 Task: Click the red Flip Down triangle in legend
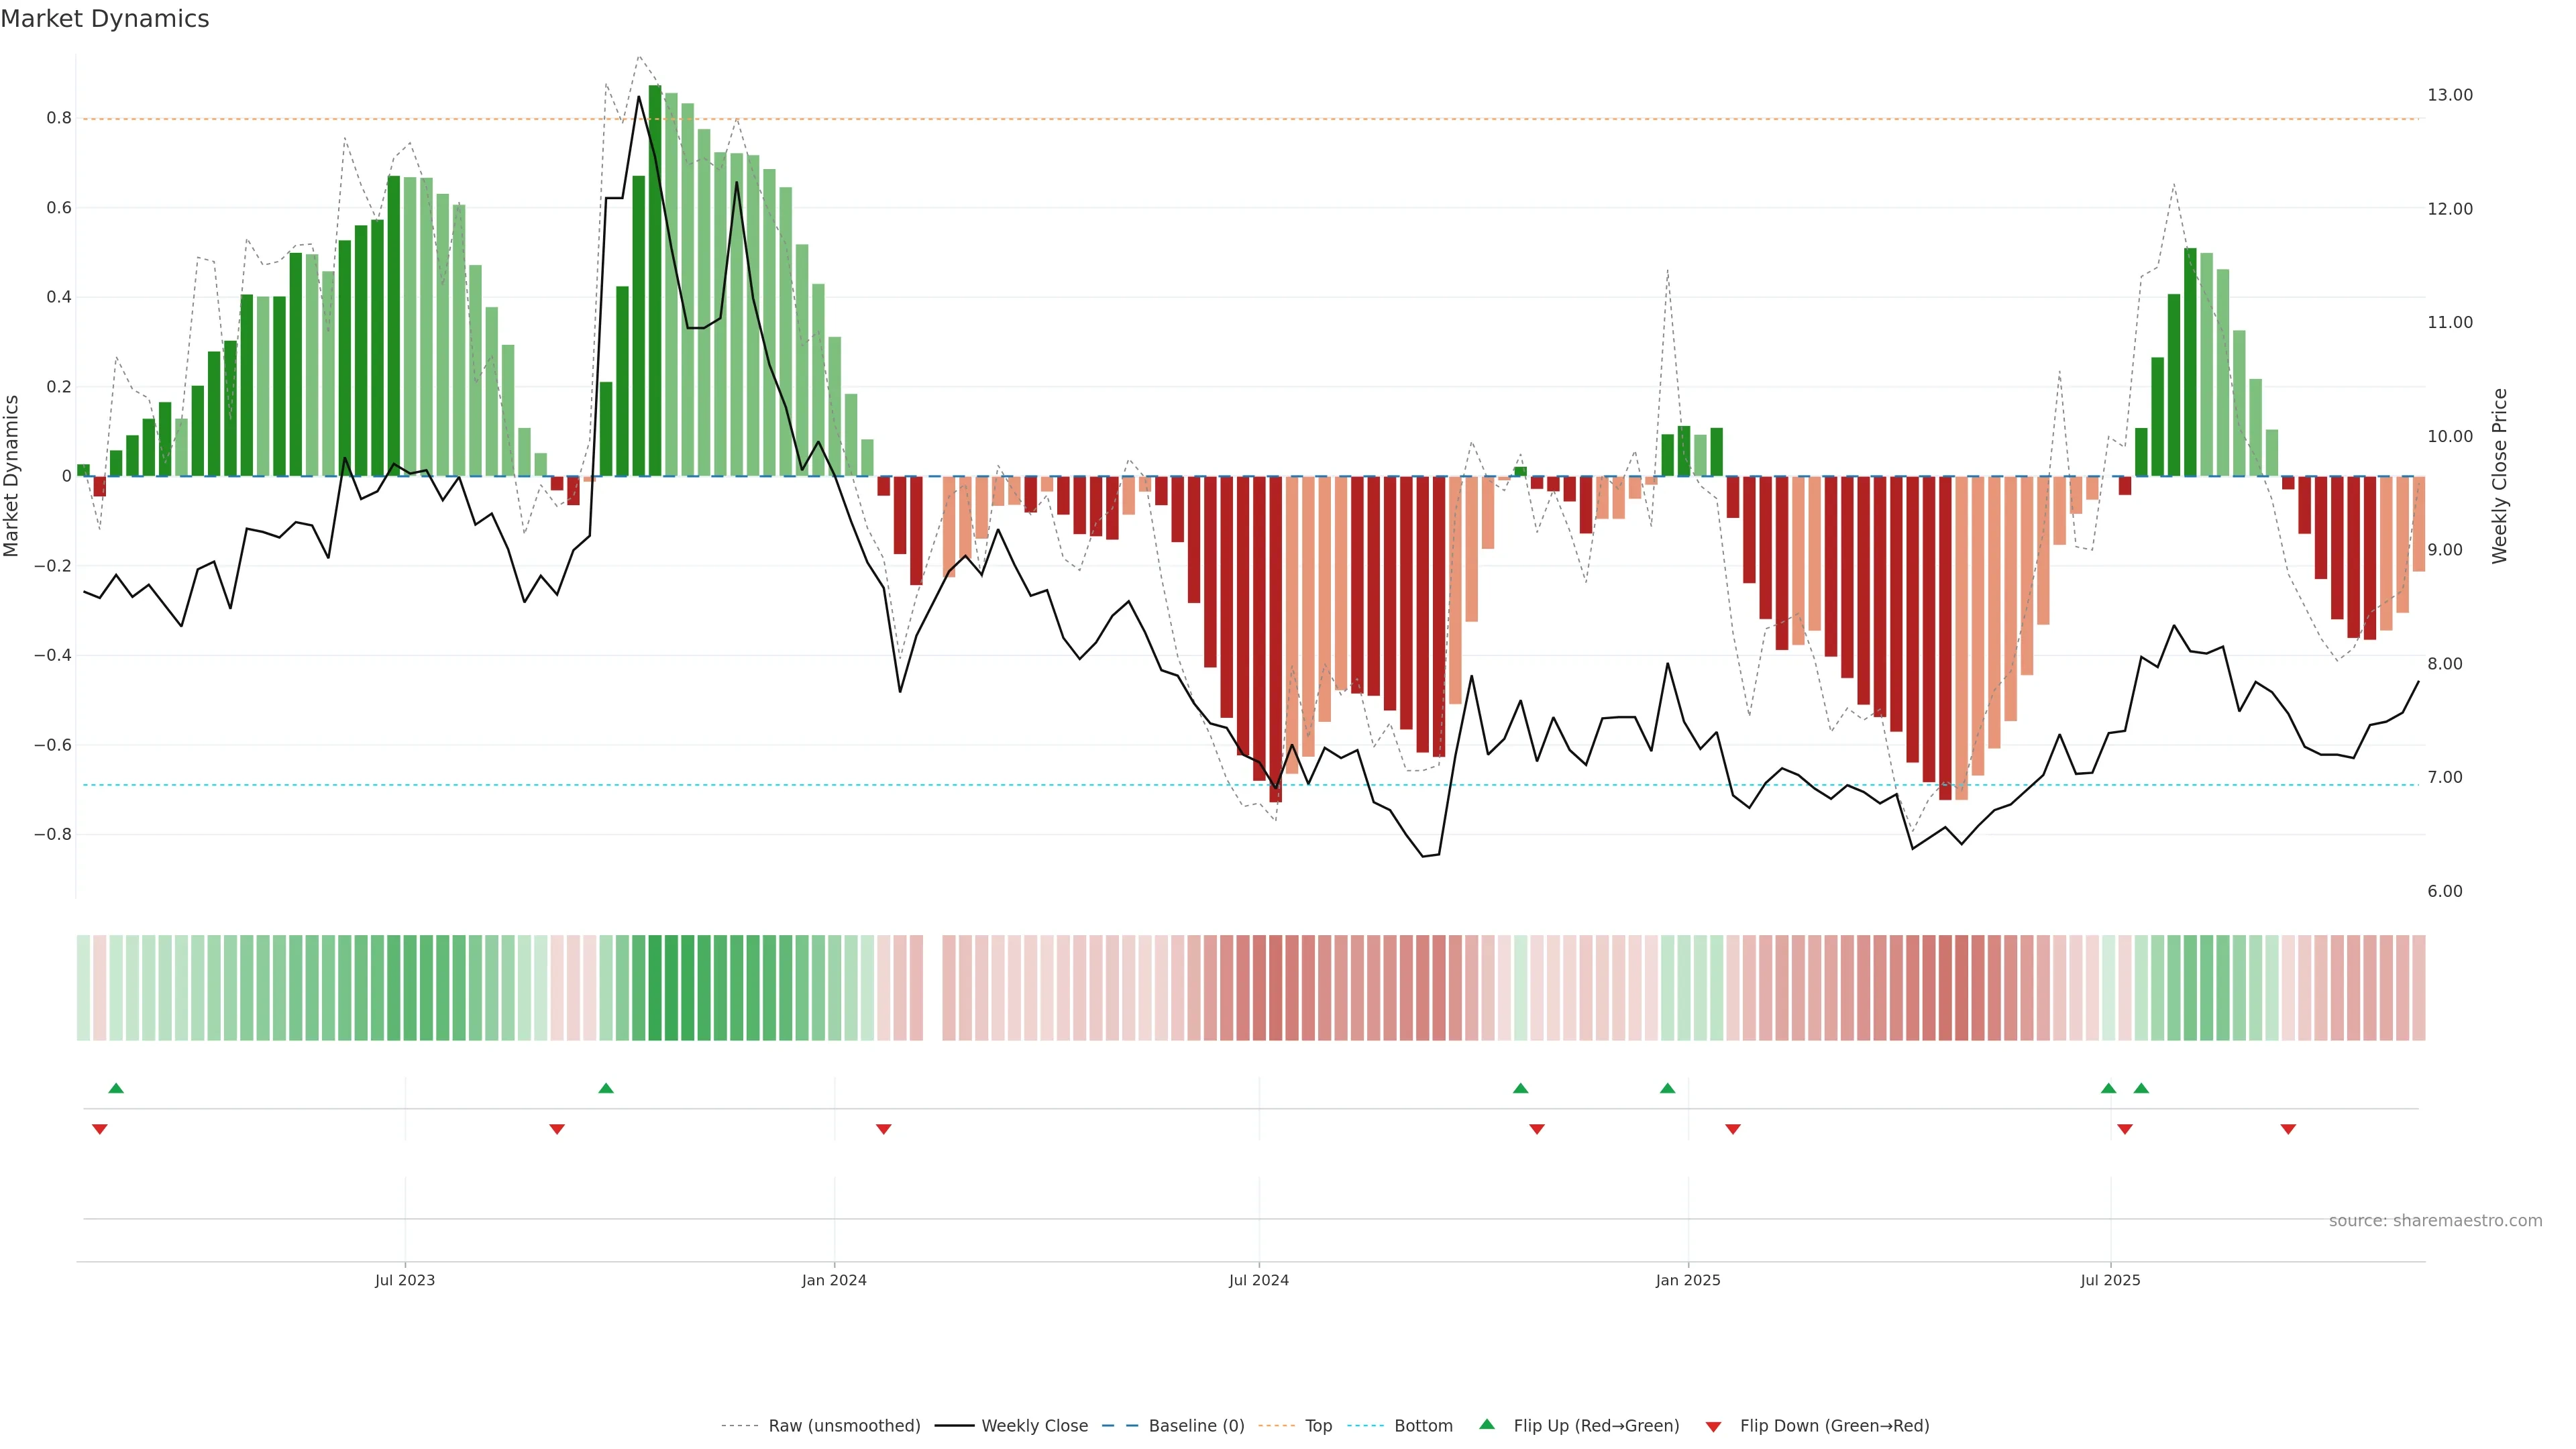pyautogui.click(x=1713, y=1427)
